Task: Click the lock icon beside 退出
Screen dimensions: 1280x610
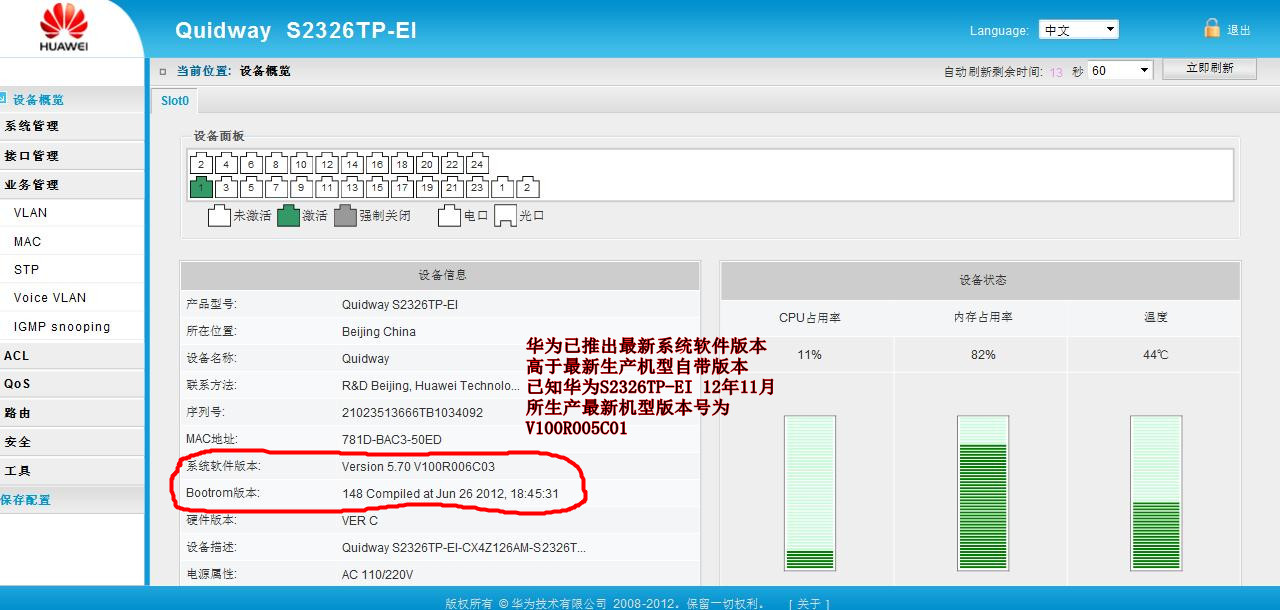Action: point(1212,28)
